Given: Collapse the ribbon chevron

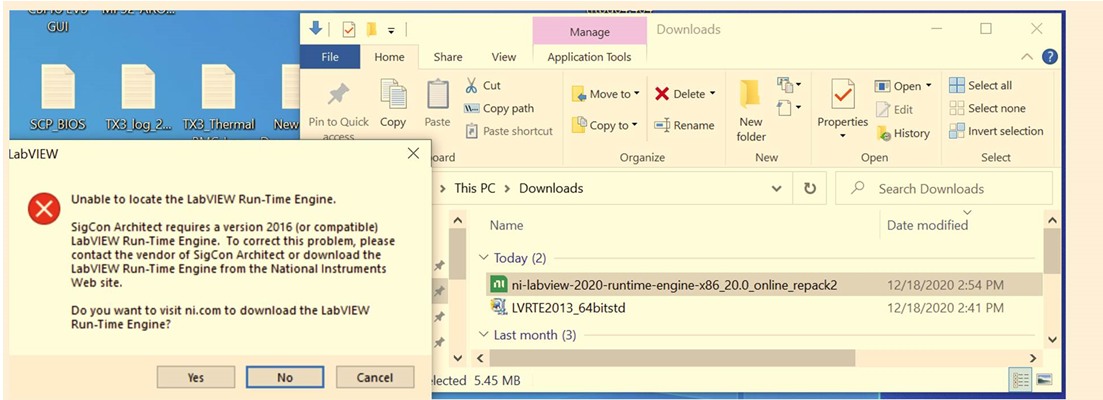Looking at the screenshot, I should (1027, 57).
